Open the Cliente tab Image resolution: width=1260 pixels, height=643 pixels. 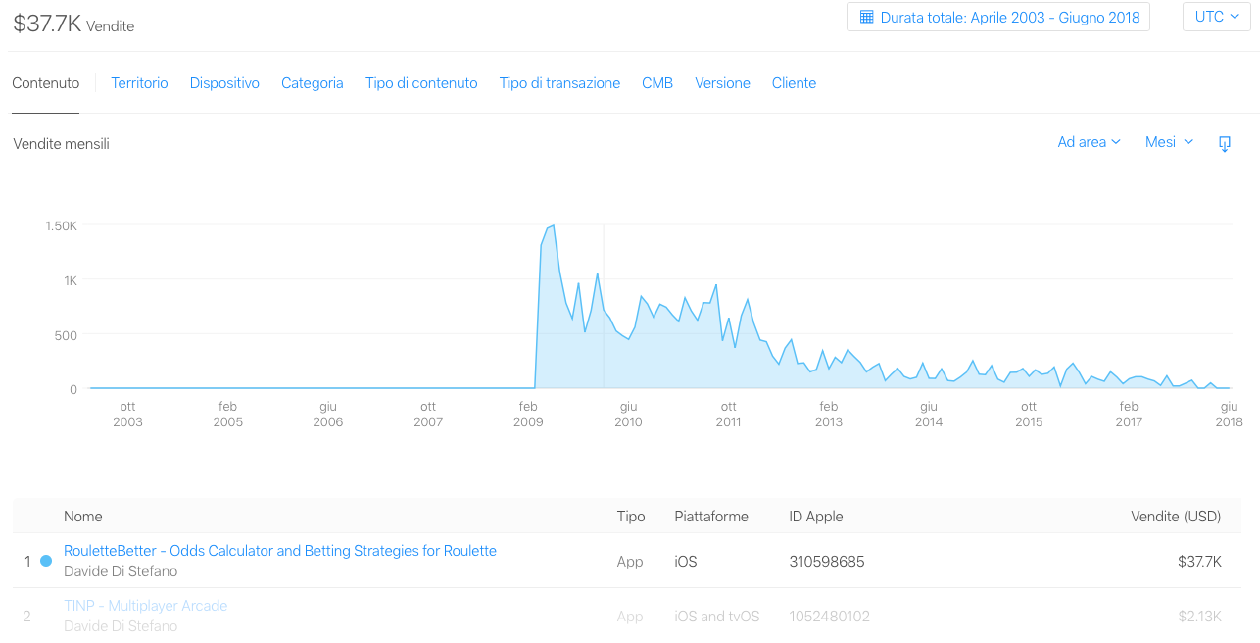pos(794,83)
